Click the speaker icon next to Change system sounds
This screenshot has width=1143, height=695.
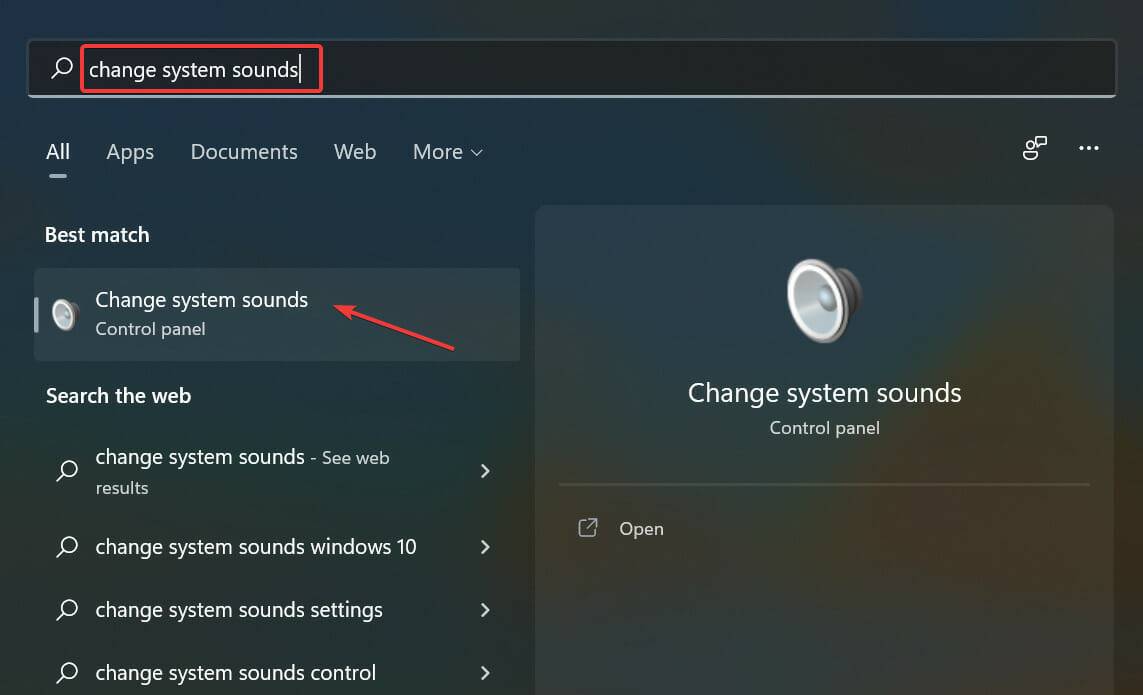coord(64,314)
